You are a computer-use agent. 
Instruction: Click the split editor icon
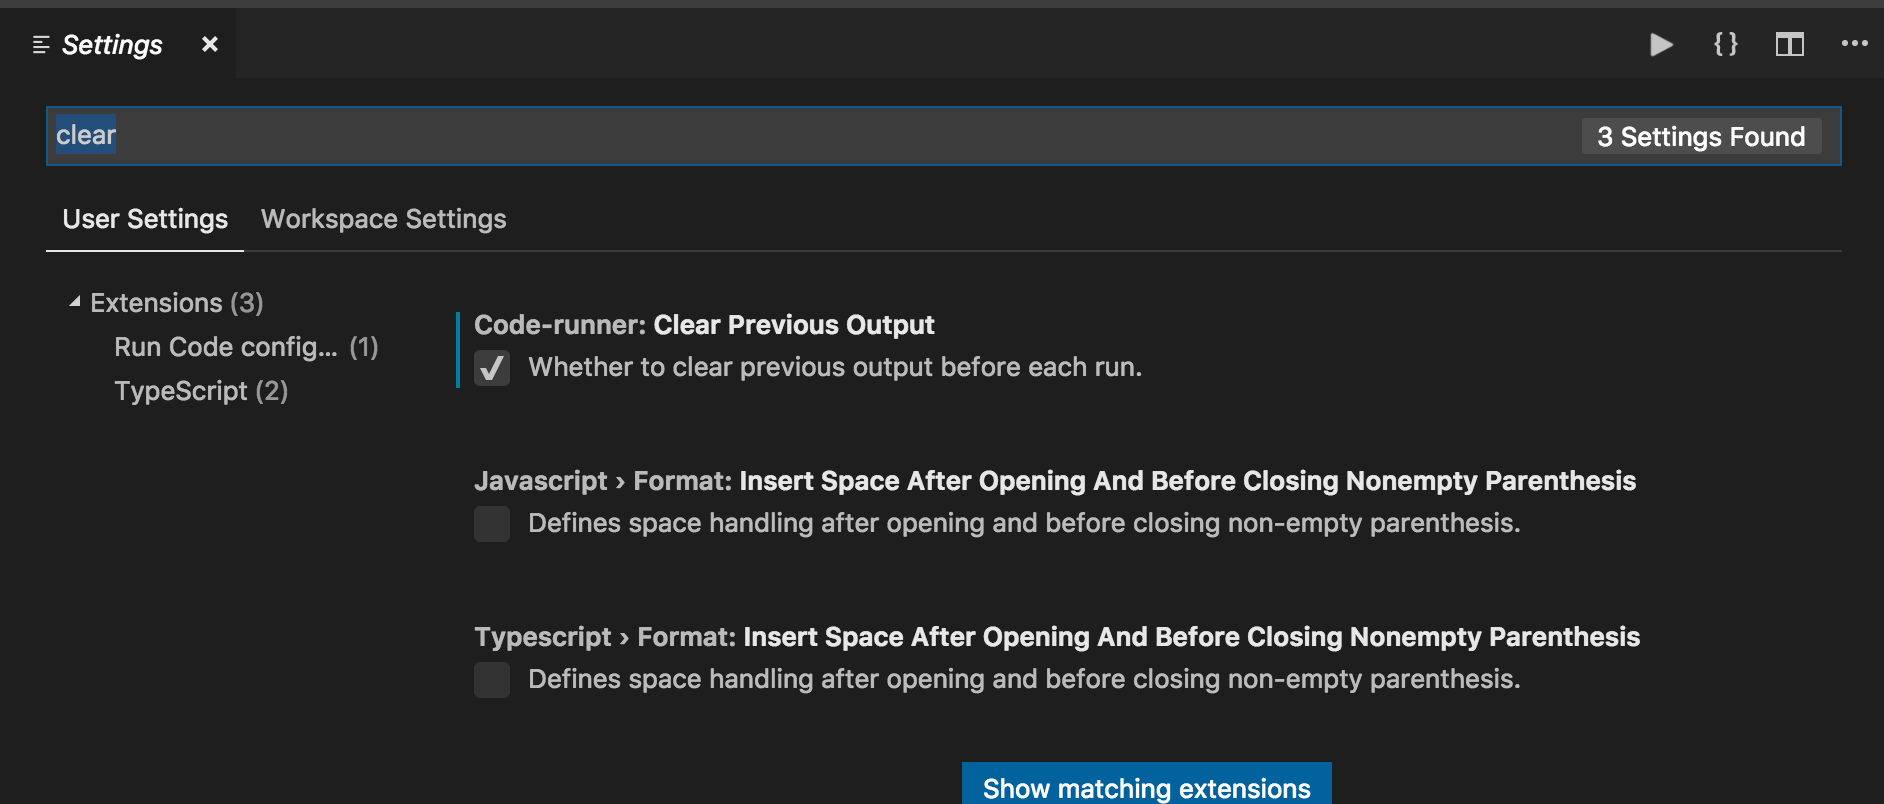pyautogui.click(x=1789, y=45)
